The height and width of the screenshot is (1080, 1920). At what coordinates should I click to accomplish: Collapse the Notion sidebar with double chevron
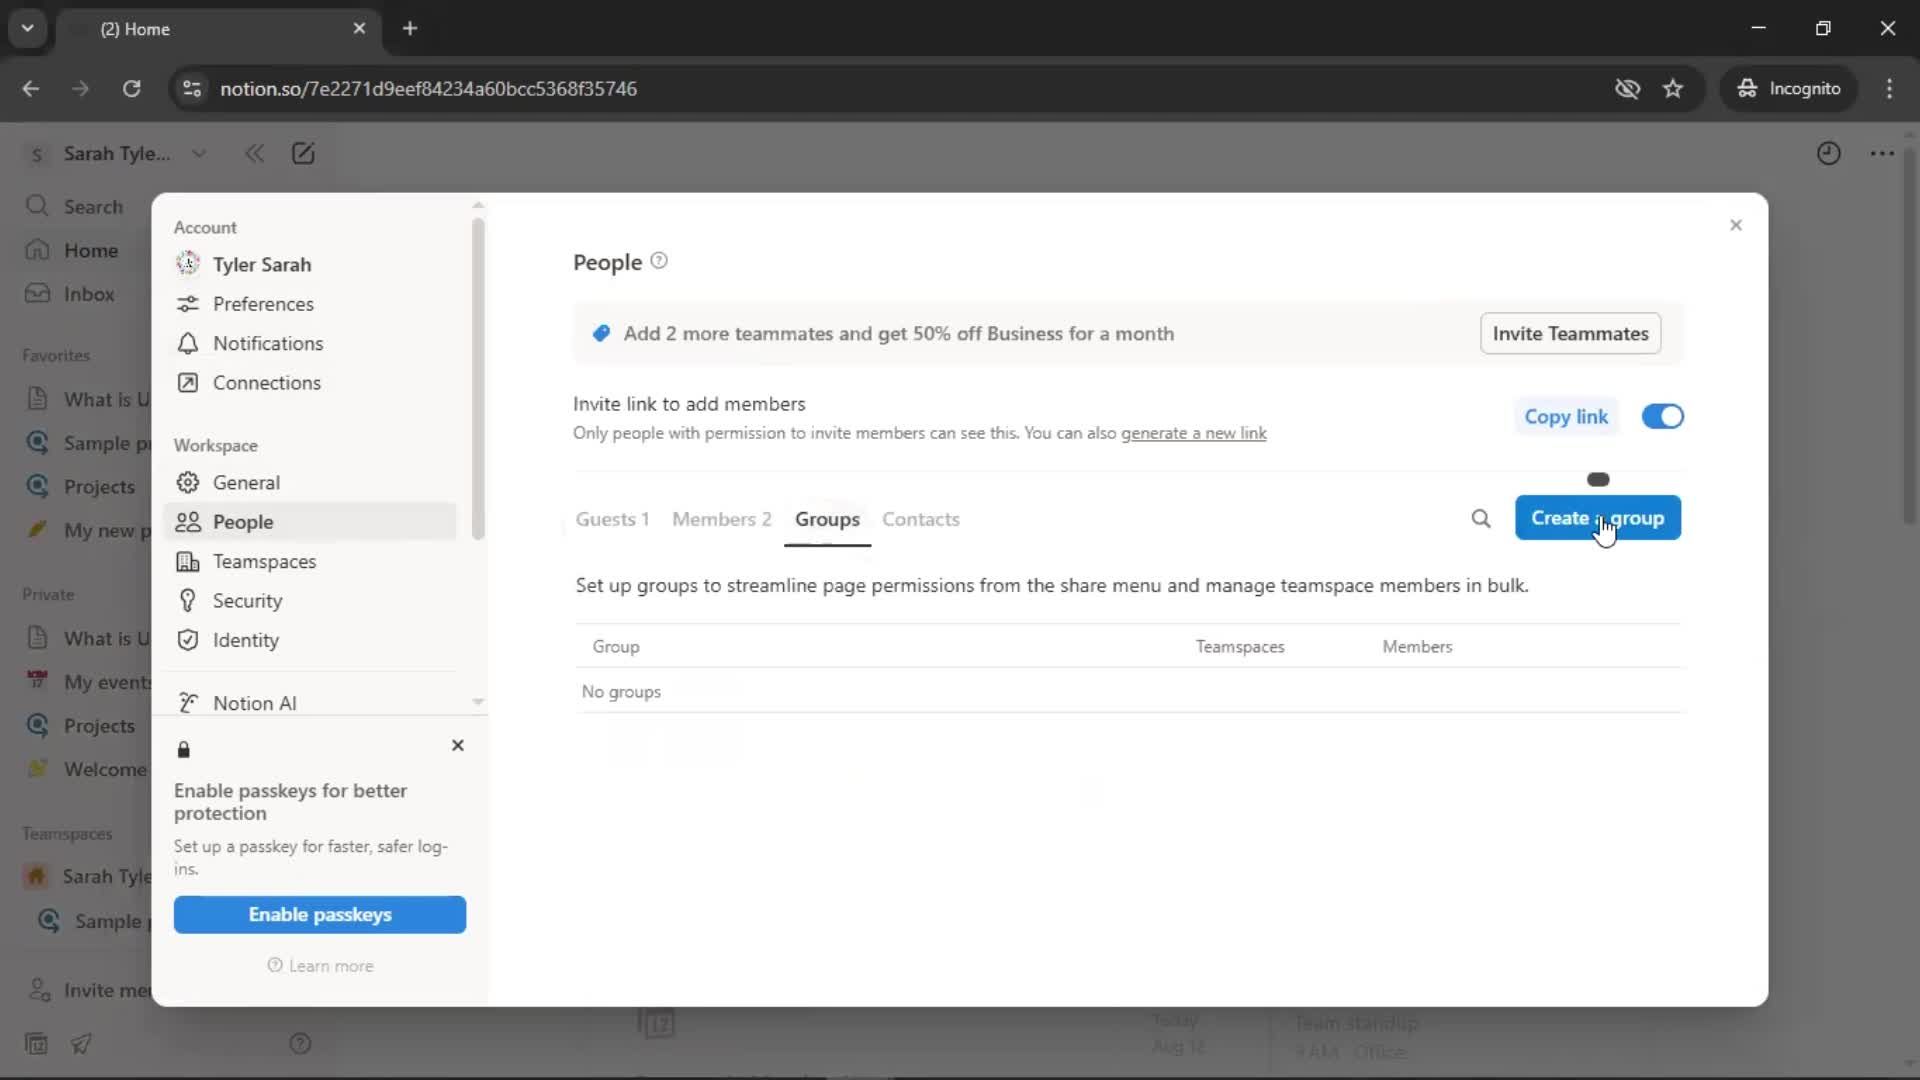[255, 153]
